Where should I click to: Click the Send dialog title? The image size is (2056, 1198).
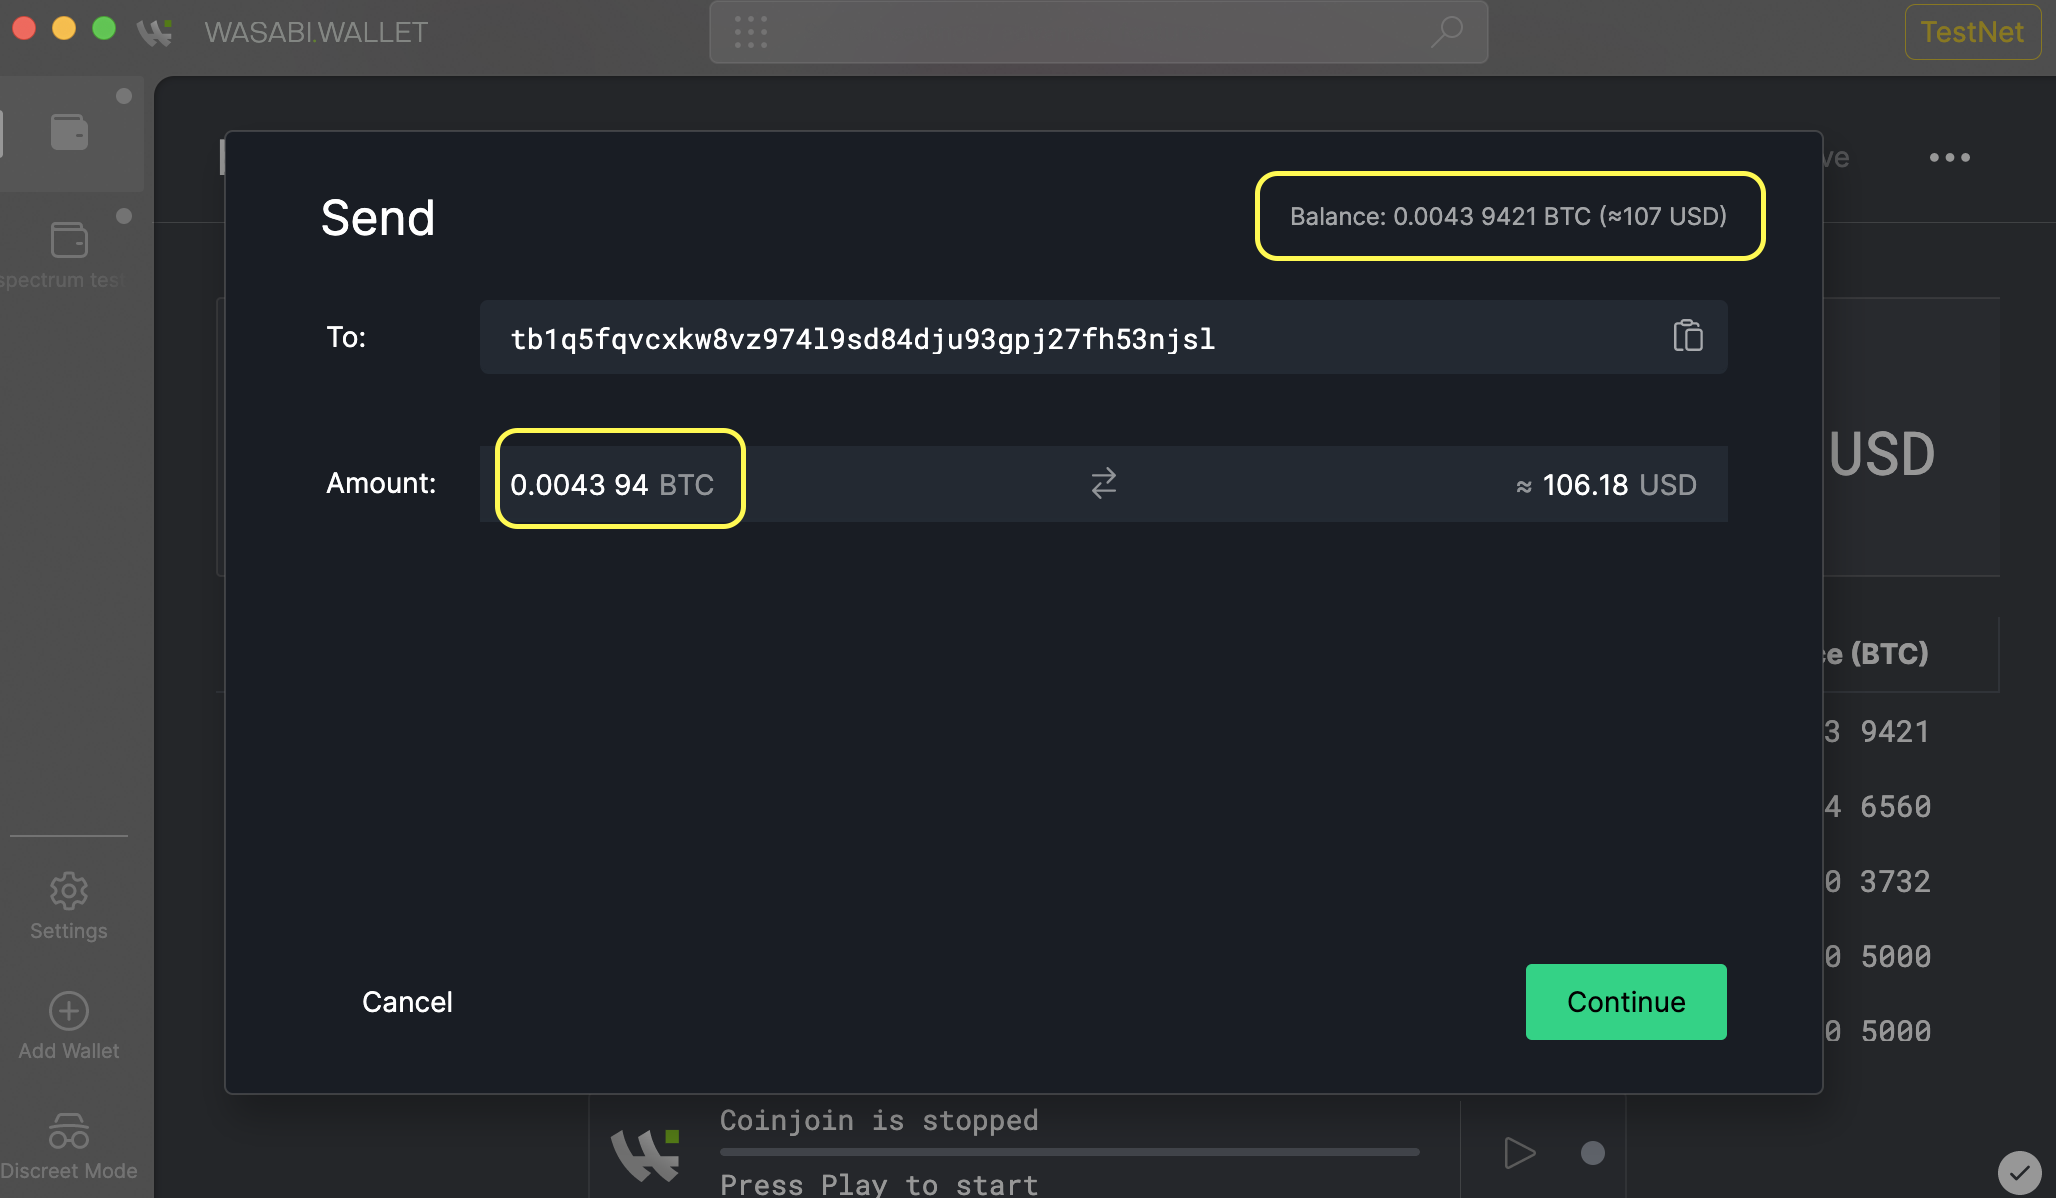[378, 217]
